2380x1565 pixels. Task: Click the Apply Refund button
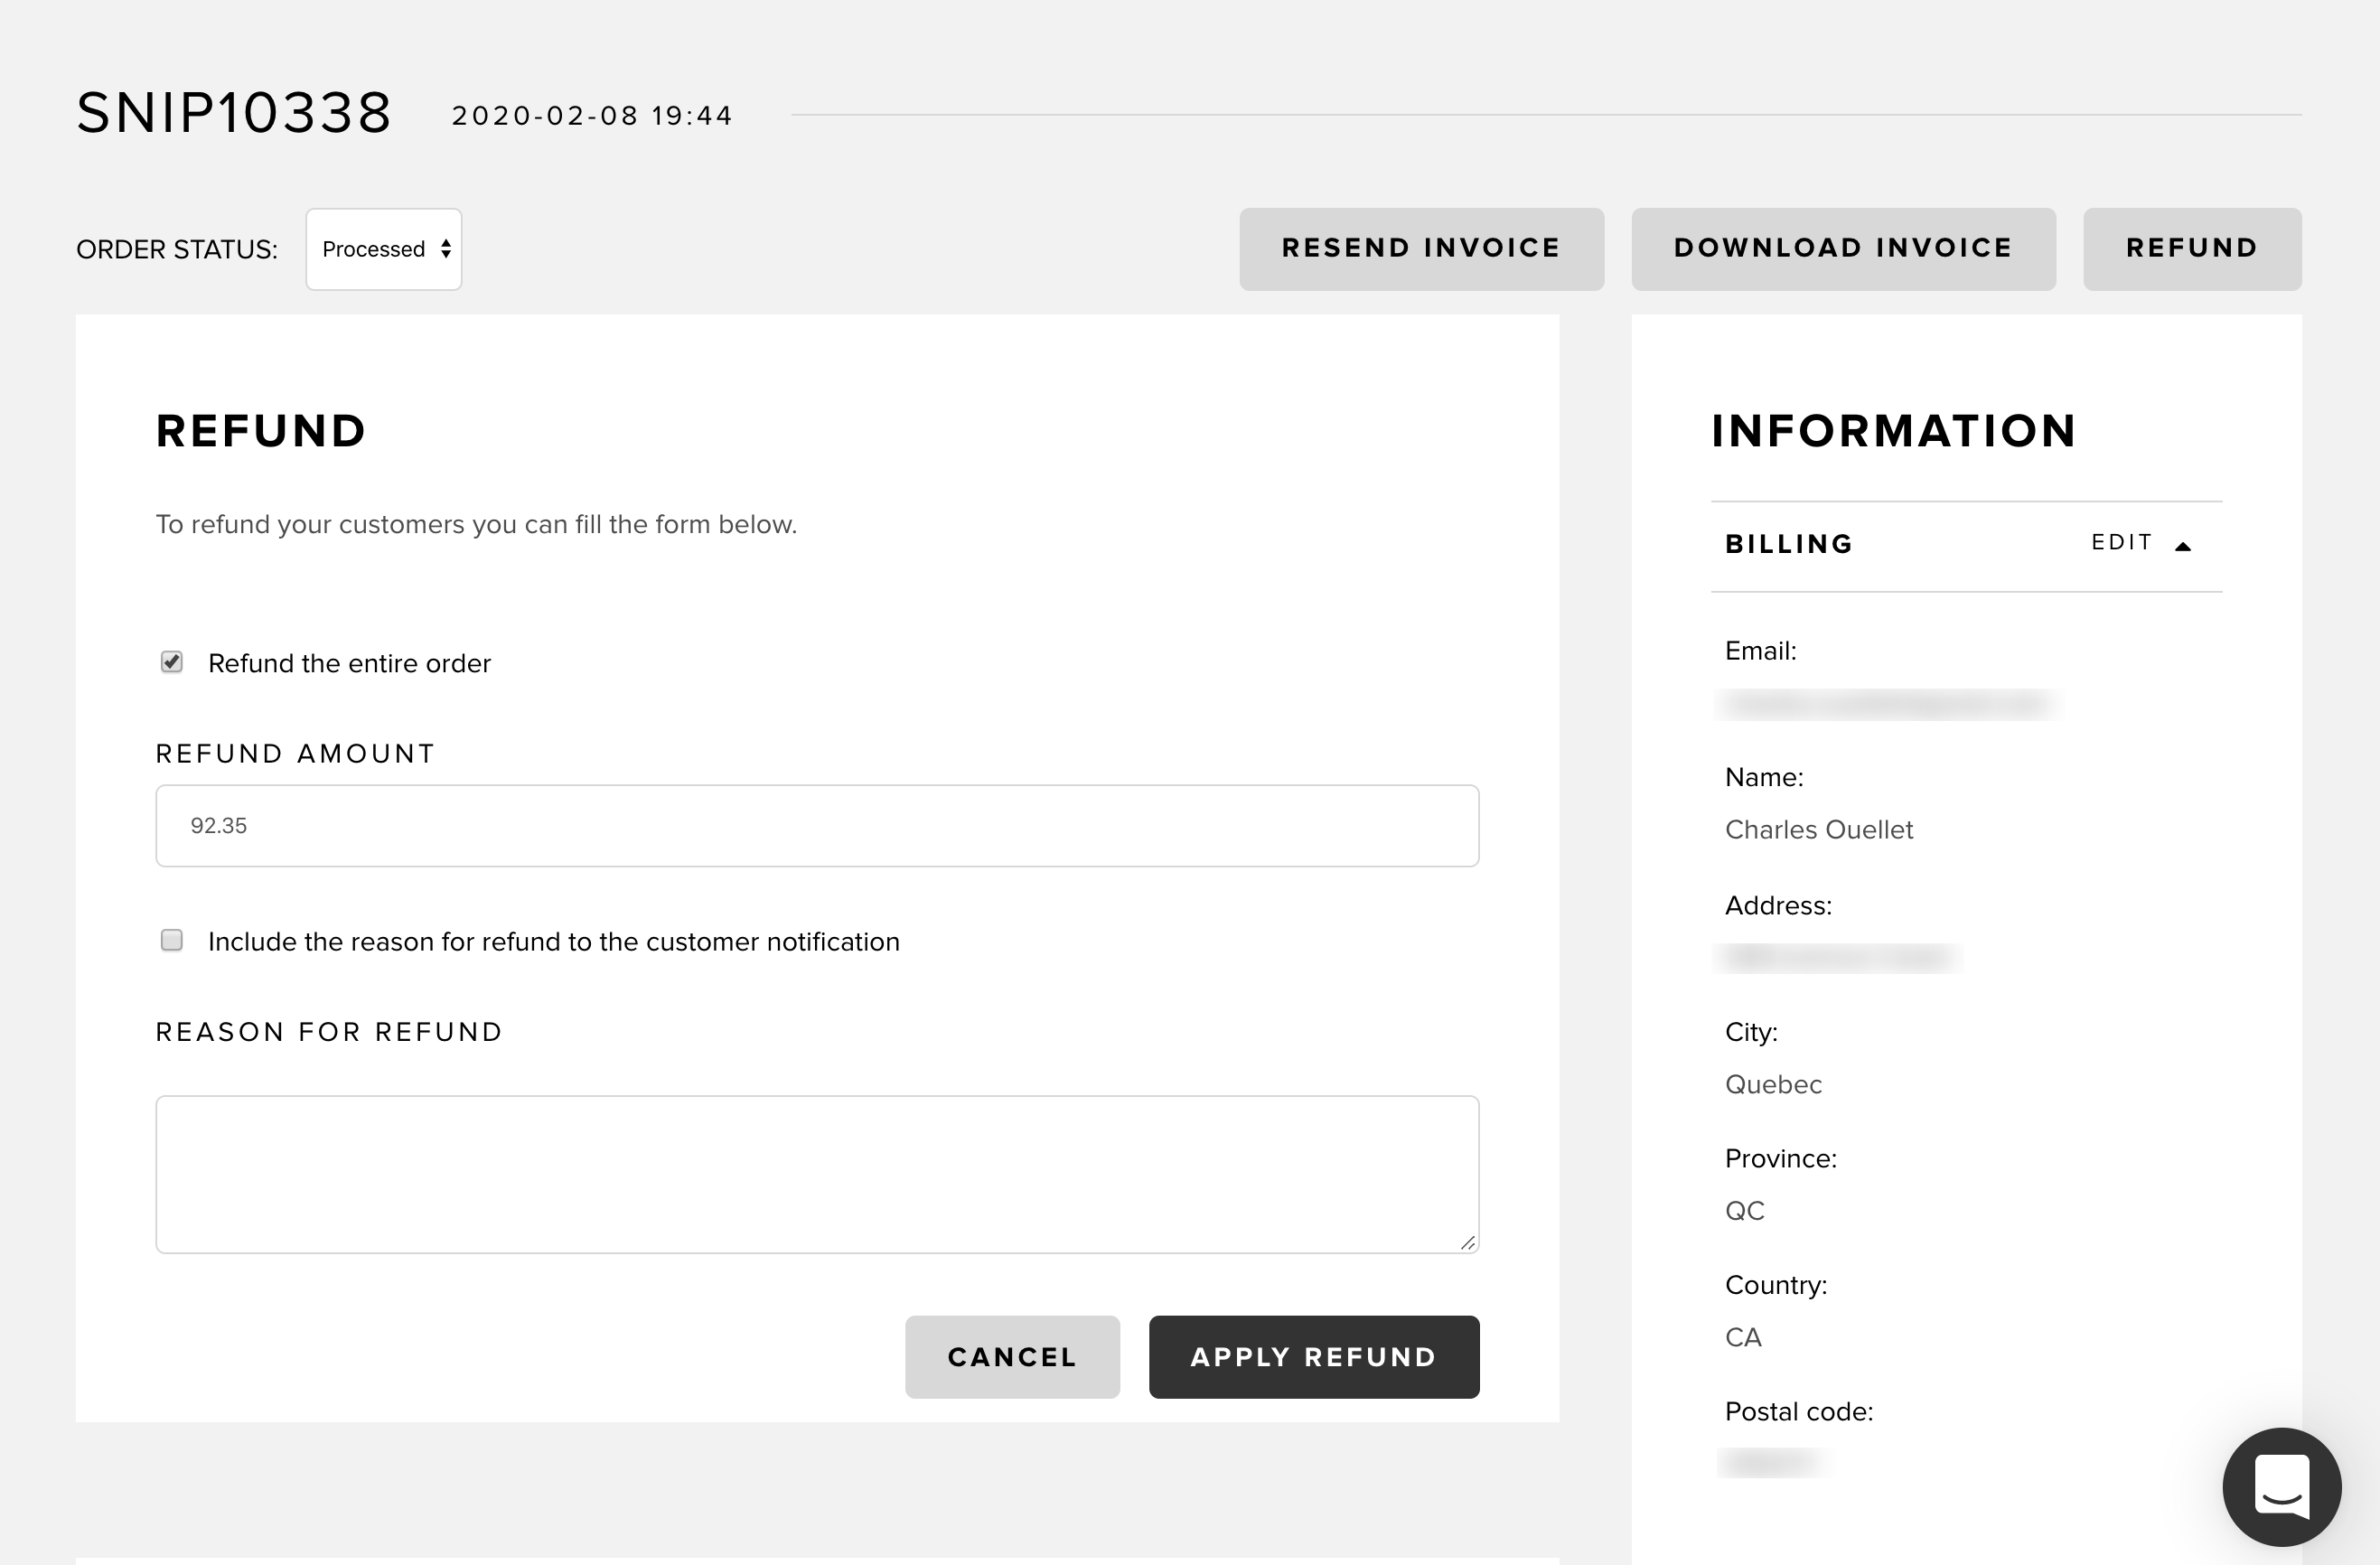(x=1313, y=1357)
